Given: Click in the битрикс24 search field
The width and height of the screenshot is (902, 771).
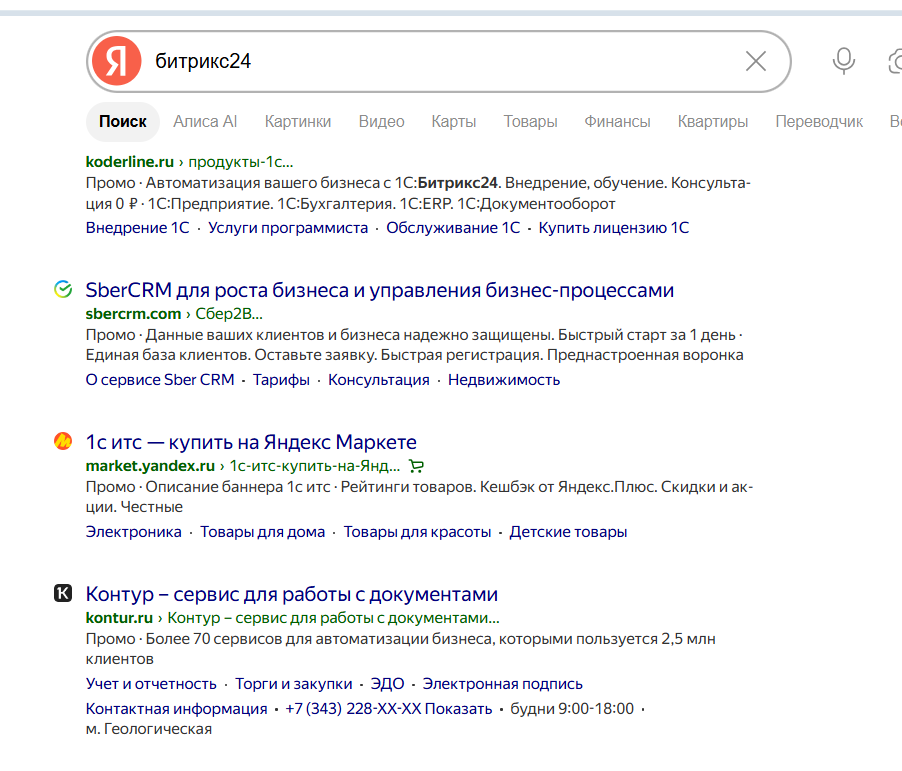Looking at the screenshot, I should pyautogui.click(x=443, y=61).
